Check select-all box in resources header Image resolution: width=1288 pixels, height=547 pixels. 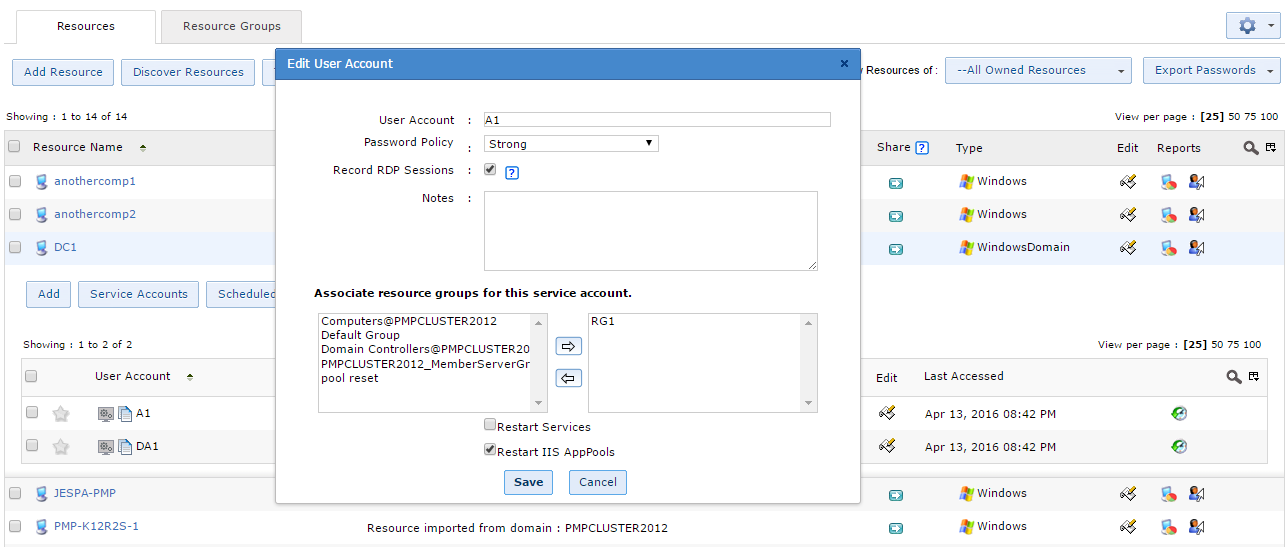click(14, 147)
